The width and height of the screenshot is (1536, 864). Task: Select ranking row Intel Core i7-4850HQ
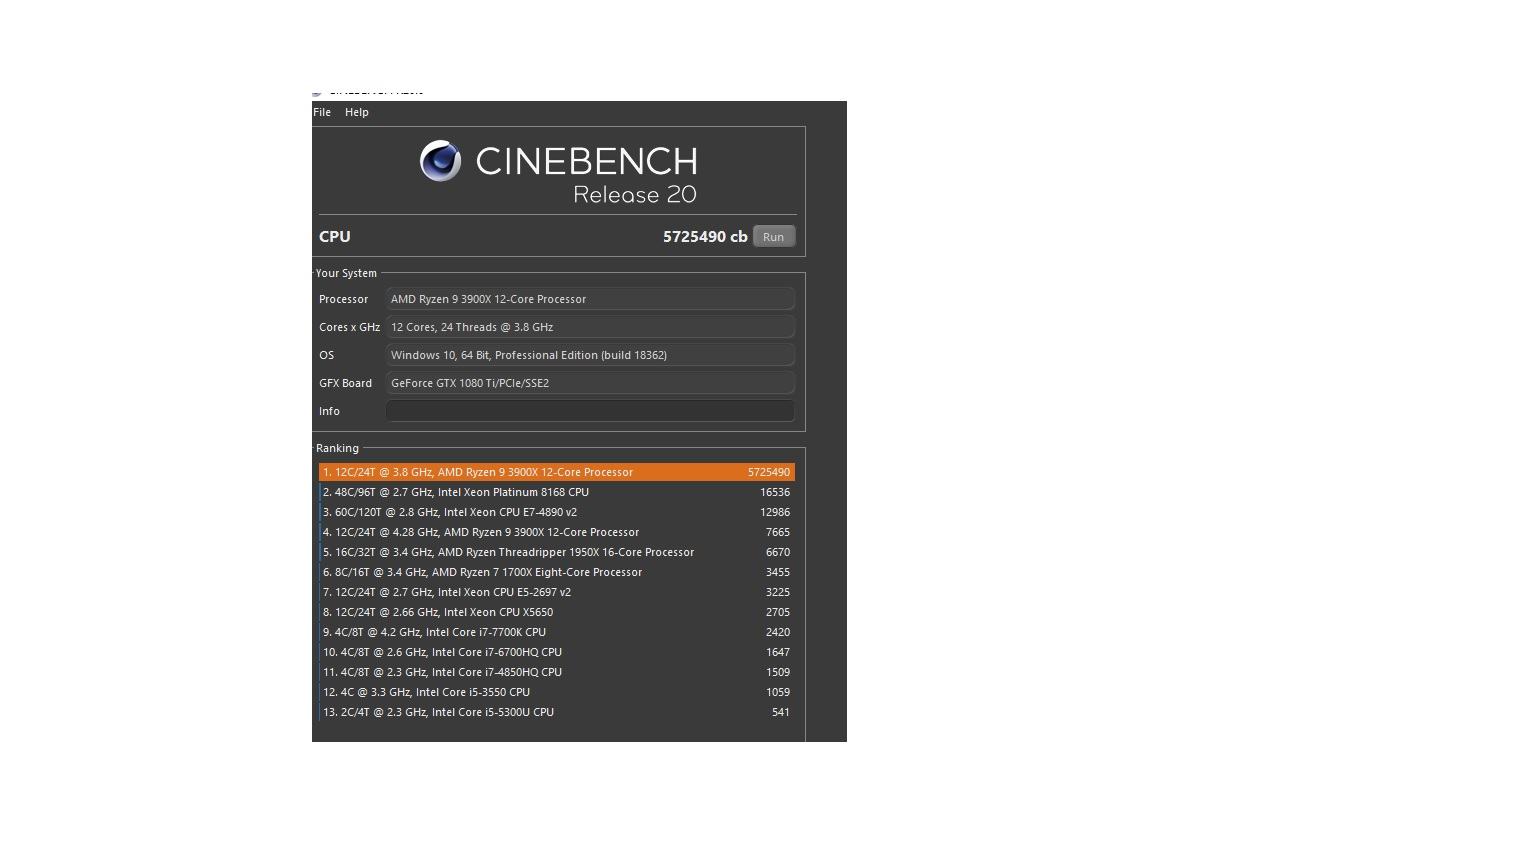(557, 672)
